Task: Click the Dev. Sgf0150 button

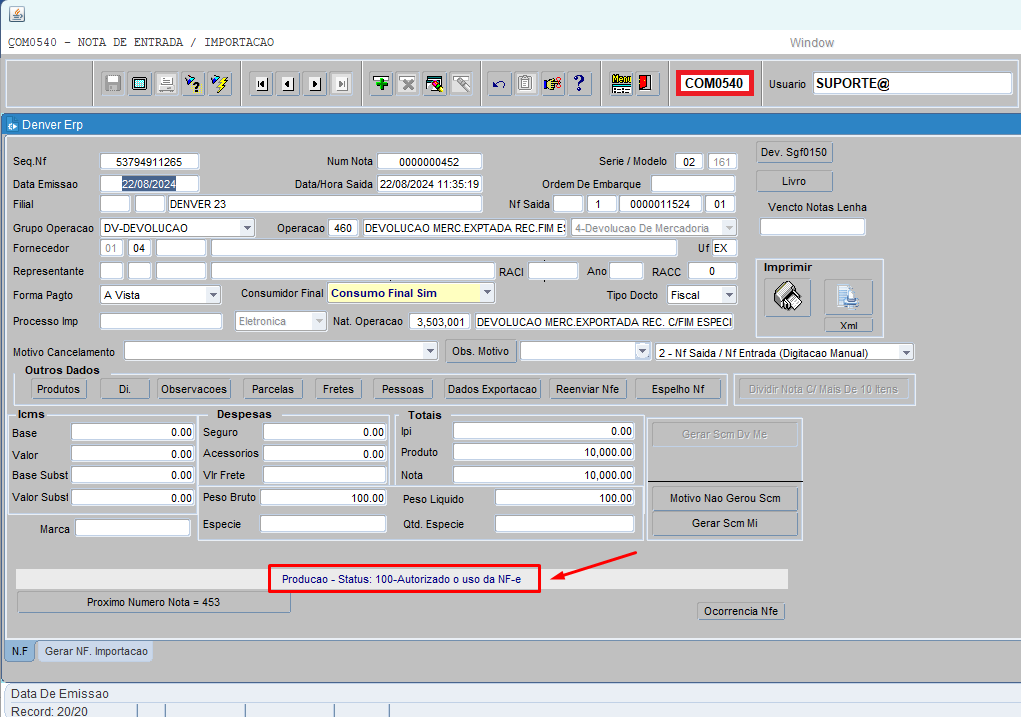Action: [794, 152]
